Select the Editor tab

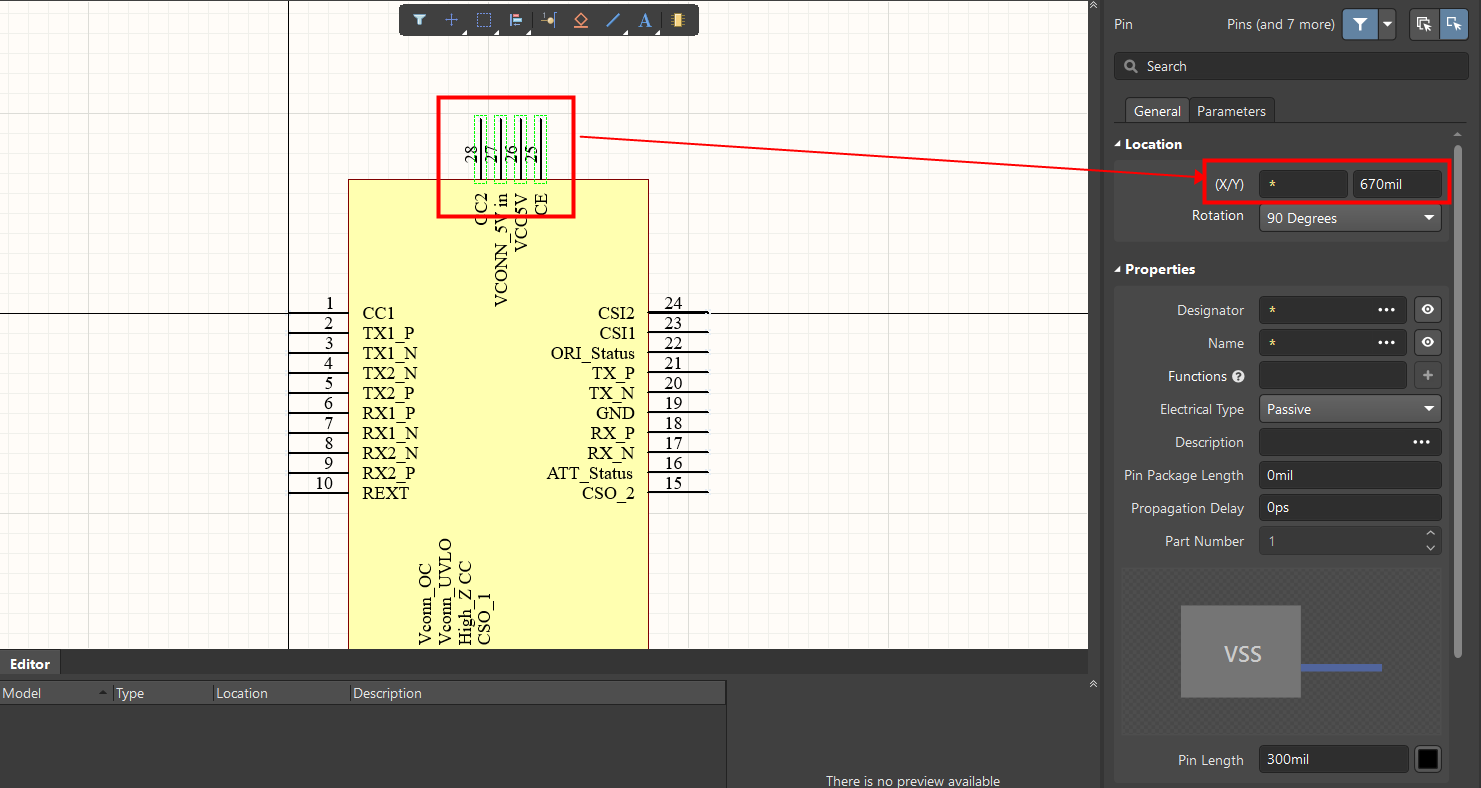pos(30,664)
